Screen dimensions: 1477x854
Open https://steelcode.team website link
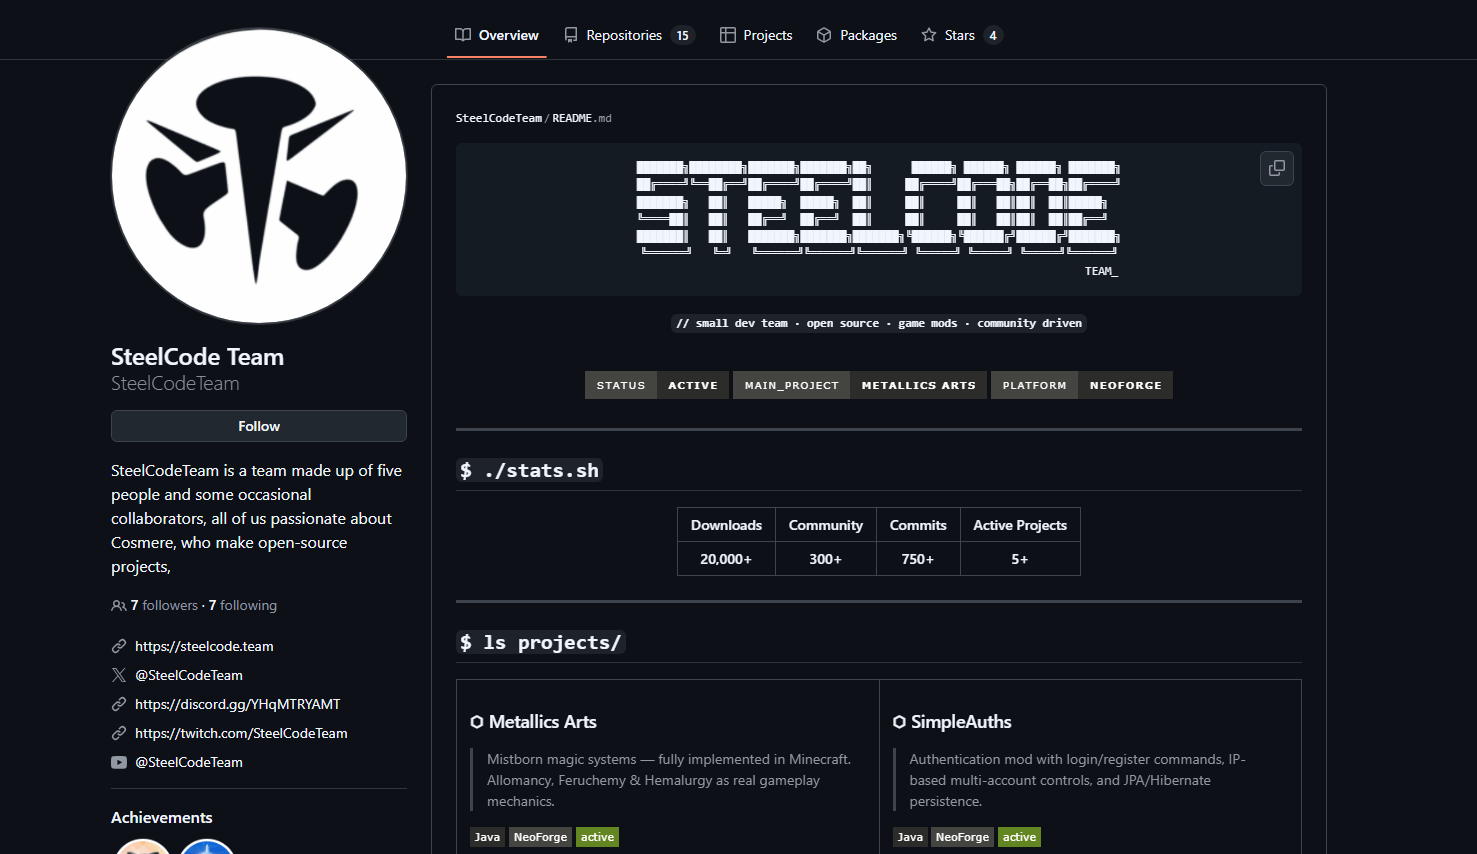204,646
